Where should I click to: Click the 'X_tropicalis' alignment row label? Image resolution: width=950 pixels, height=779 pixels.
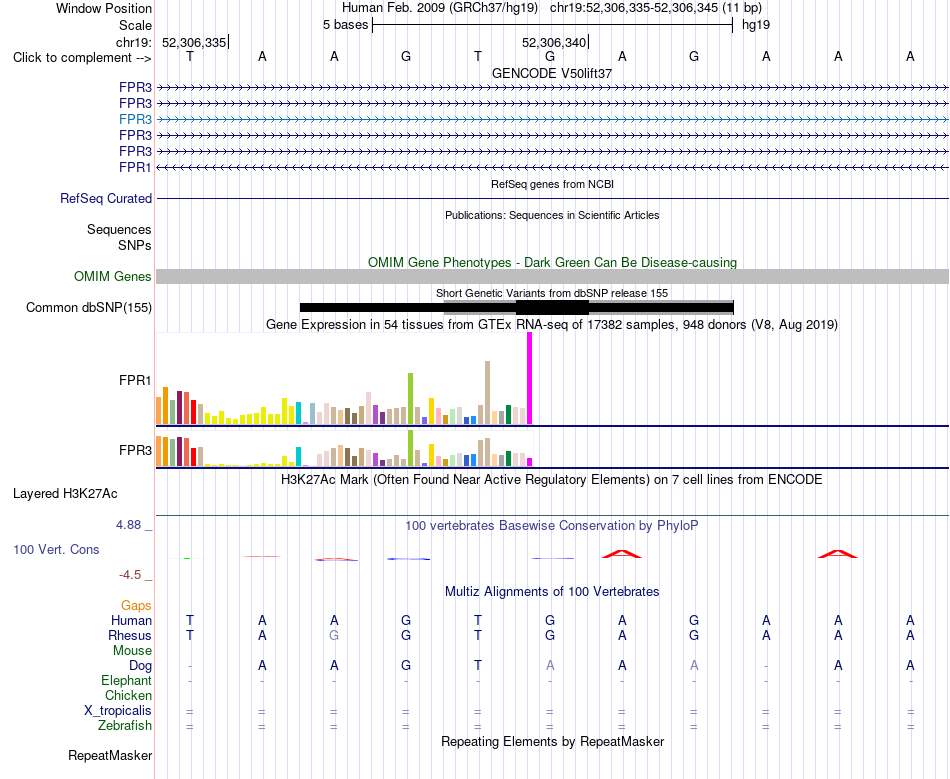click(x=118, y=711)
